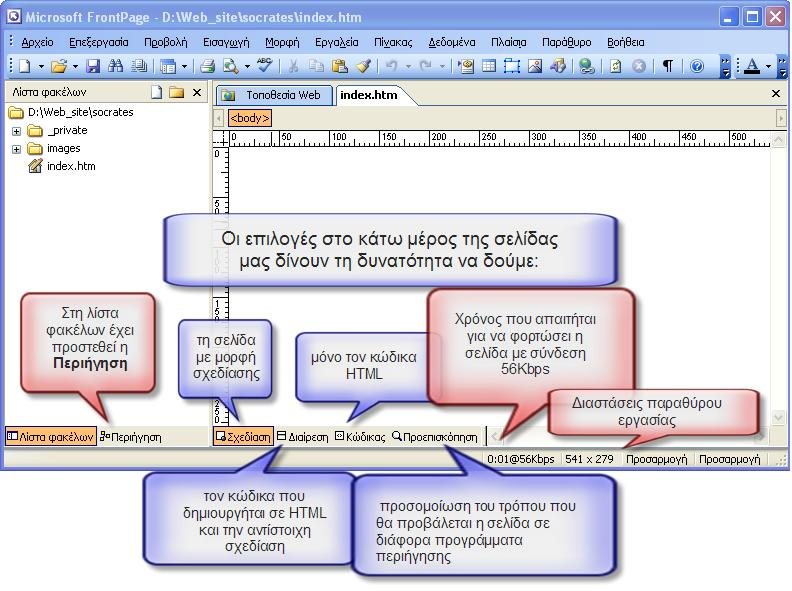Click the Insert Table icon
Viewport: 792px width, 591px height.
488,66
